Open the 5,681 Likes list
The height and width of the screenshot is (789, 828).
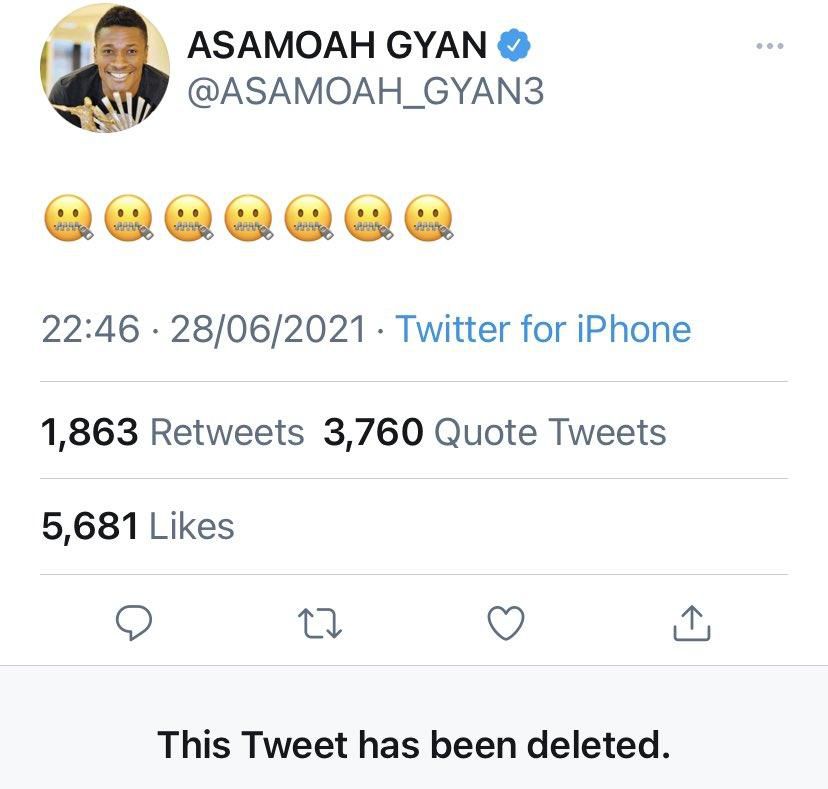137,524
